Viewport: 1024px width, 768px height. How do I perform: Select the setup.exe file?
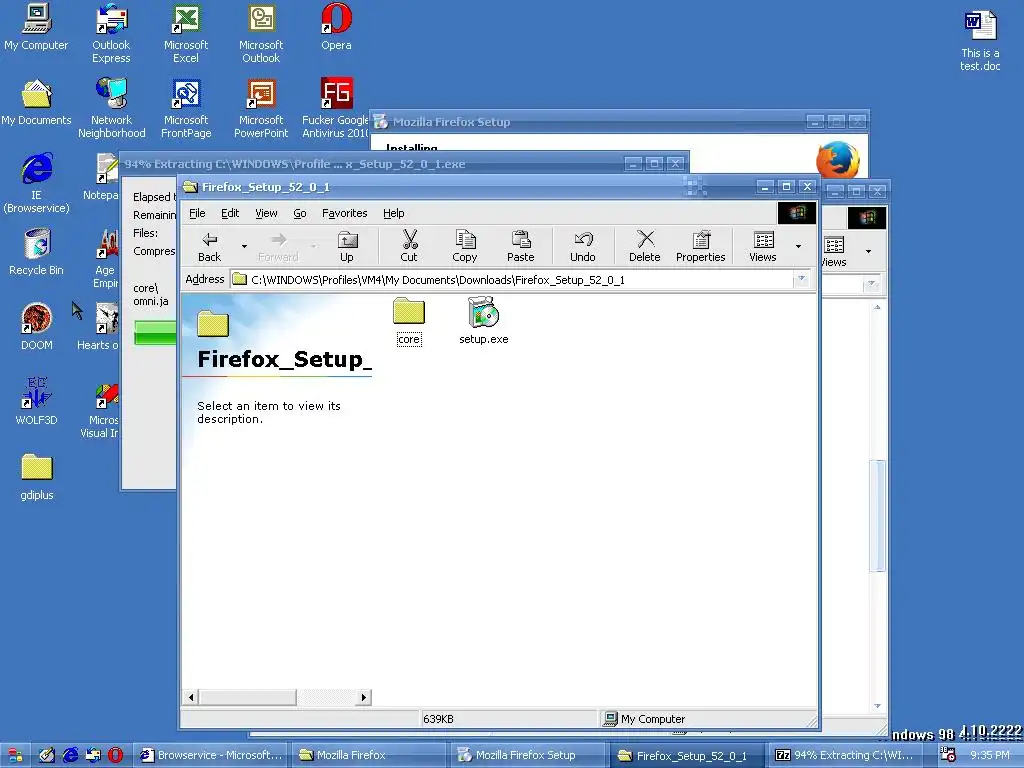pyautogui.click(x=483, y=321)
